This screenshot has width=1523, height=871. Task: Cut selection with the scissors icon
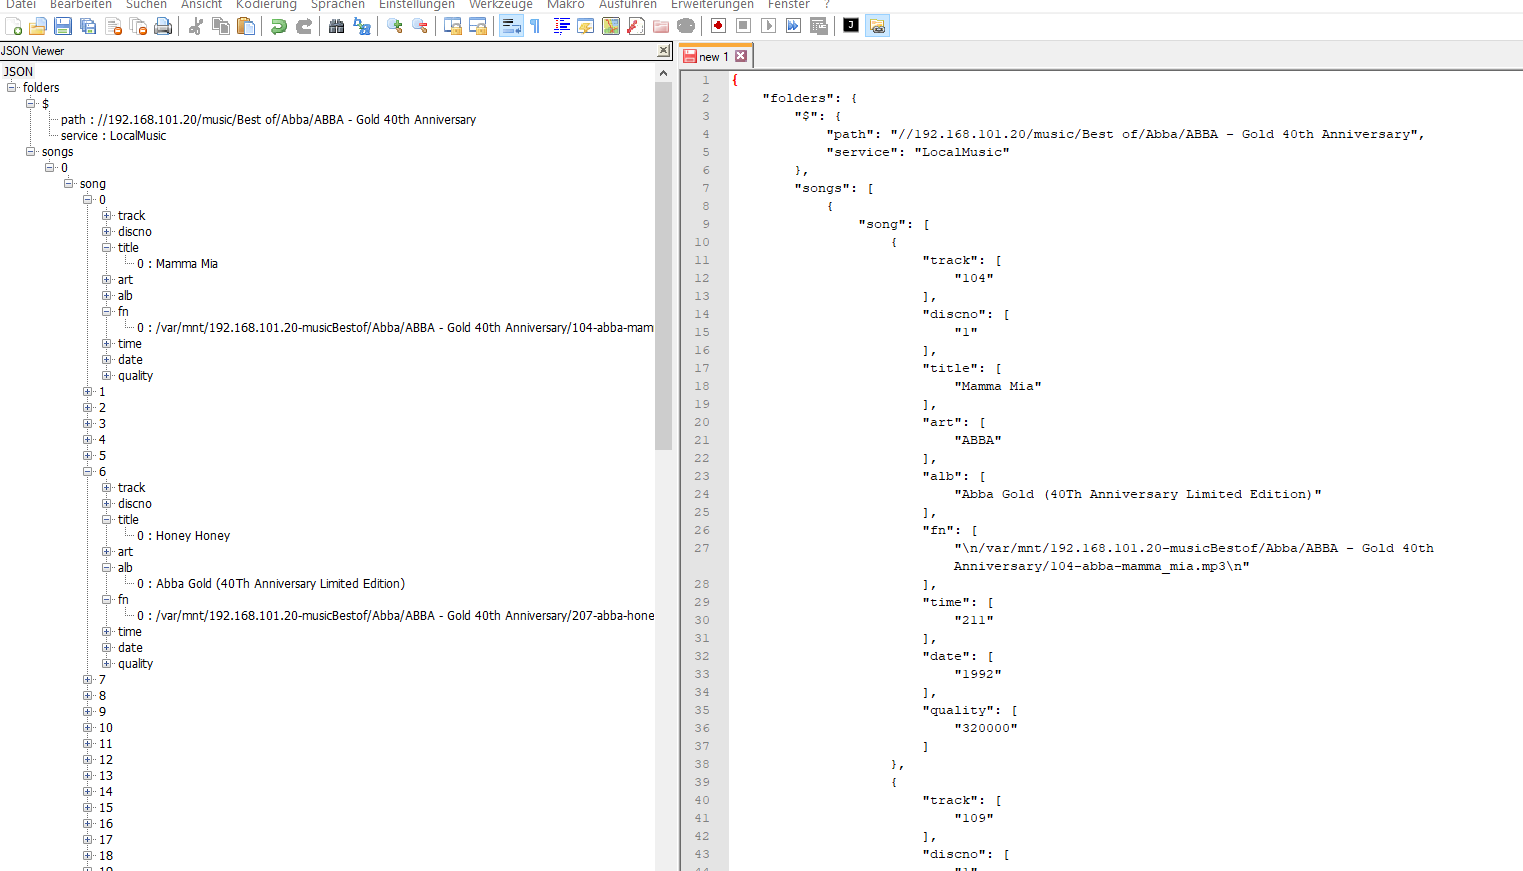196,26
